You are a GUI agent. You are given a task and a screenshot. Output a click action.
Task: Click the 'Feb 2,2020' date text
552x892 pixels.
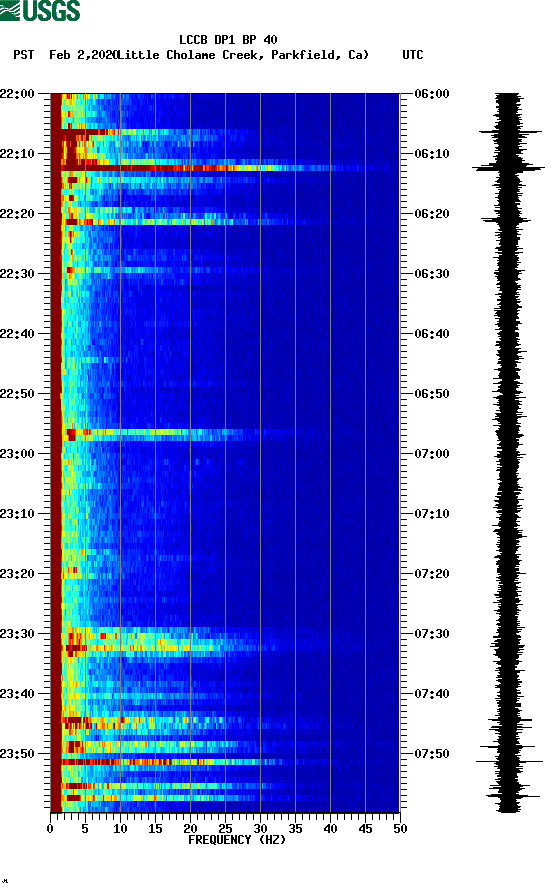point(83,55)
